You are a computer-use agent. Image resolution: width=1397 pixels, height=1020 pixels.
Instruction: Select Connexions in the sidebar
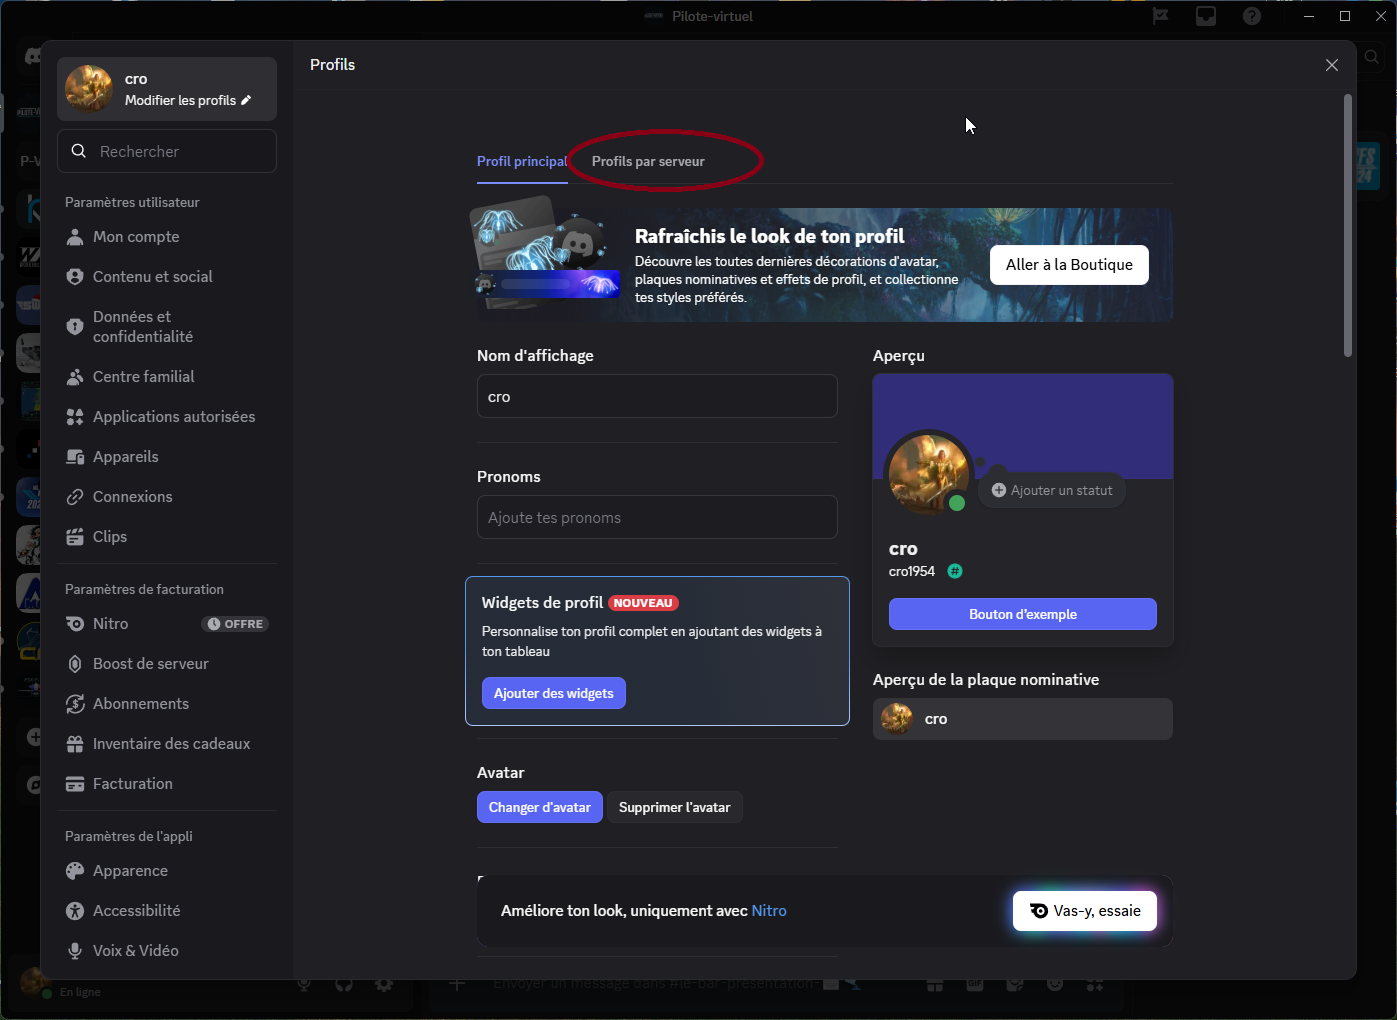coord(132,497)
